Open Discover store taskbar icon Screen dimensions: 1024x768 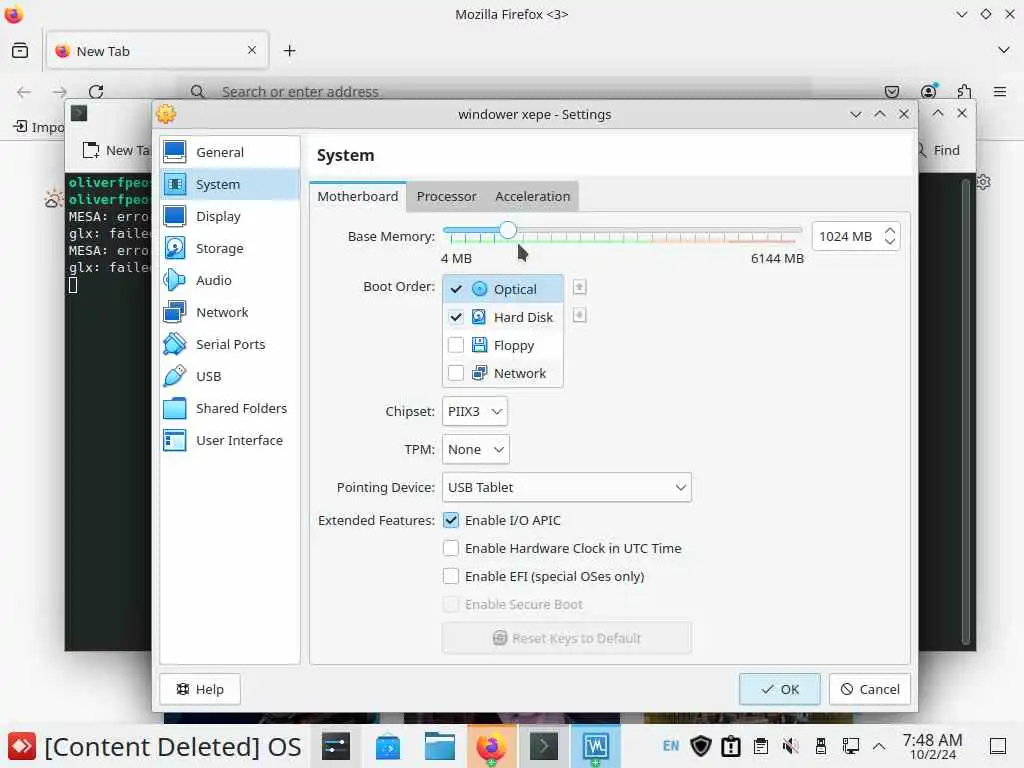click(388, 746)
